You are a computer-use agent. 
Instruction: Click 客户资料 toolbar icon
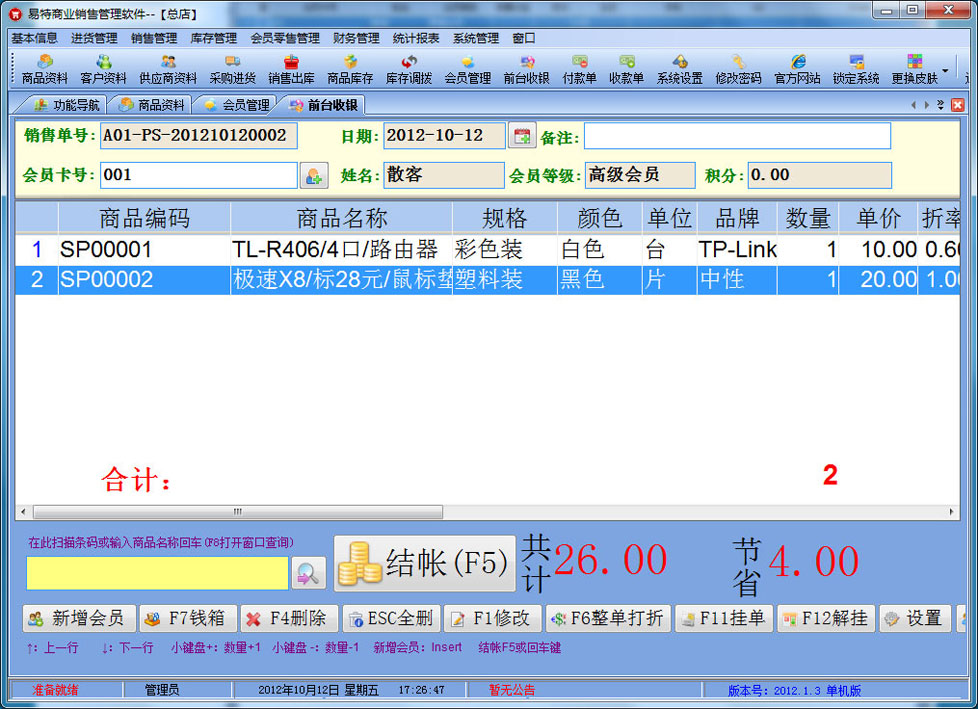(103, 69)
